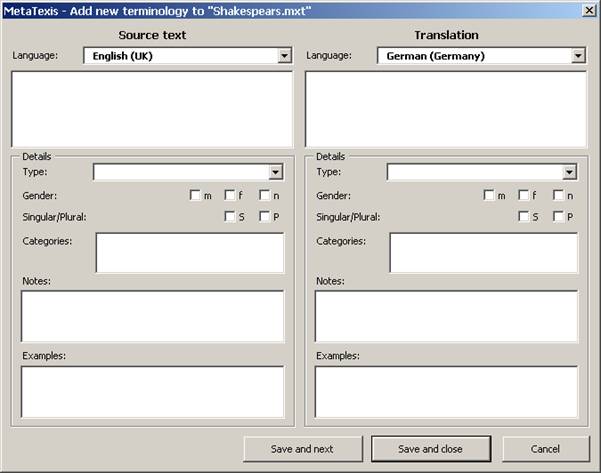
Task: Open the Translation Language dropdown
Action: click(578, 56)
